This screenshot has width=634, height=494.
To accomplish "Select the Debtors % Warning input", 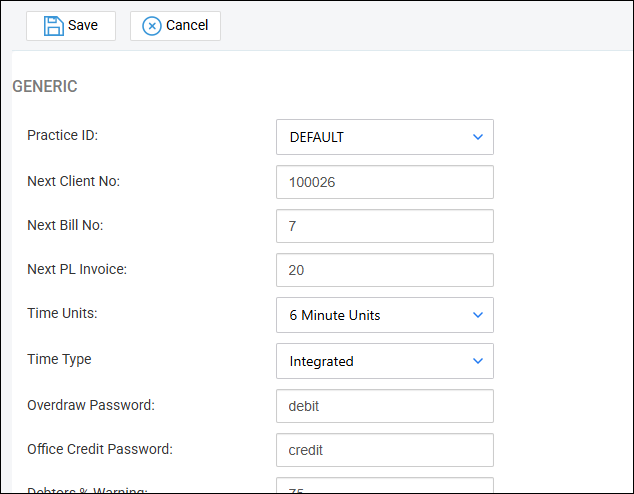I will 384,487.
